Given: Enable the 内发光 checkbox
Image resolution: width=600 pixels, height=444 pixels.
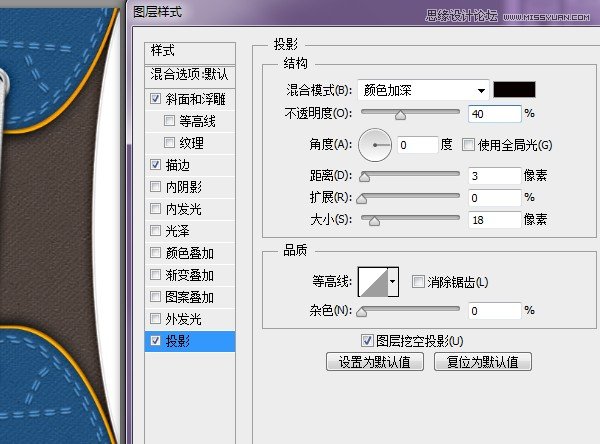Looking at the screenshot, I should pyautogui.click(x=155, y=209).
